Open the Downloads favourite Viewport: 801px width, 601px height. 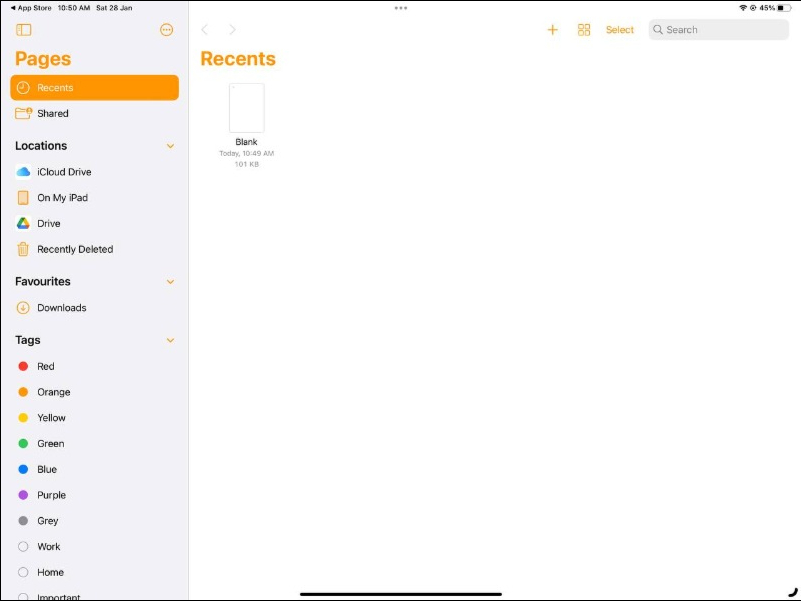click(x=95, y=308)
